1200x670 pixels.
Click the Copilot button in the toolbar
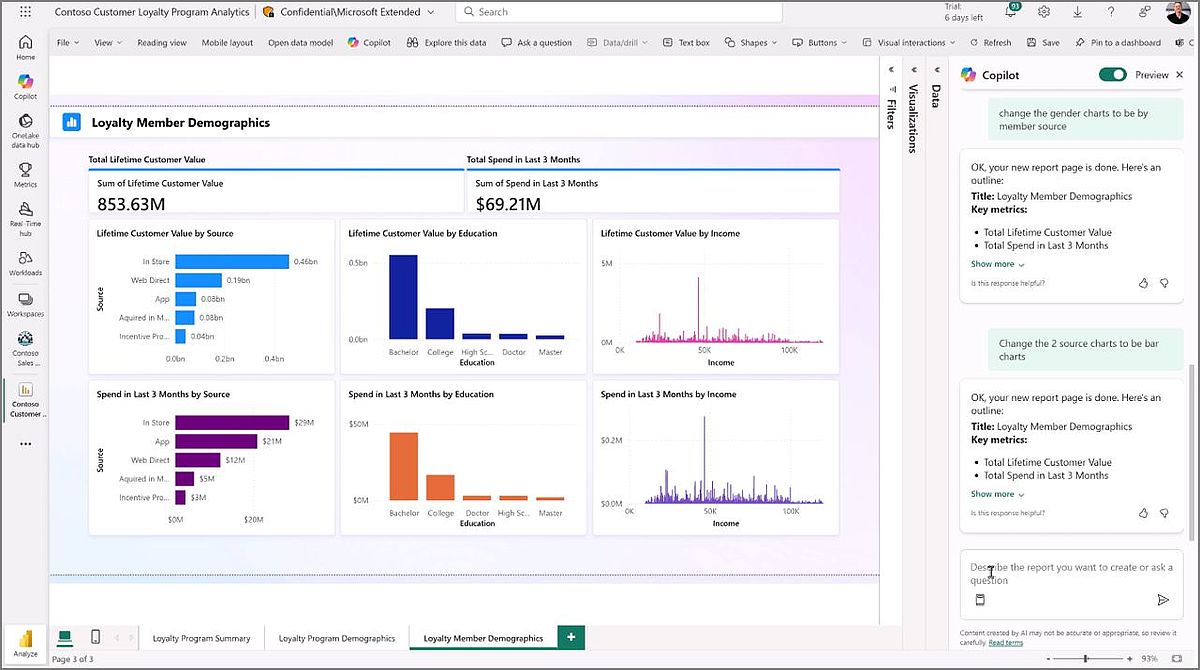(x=369, y=43)
